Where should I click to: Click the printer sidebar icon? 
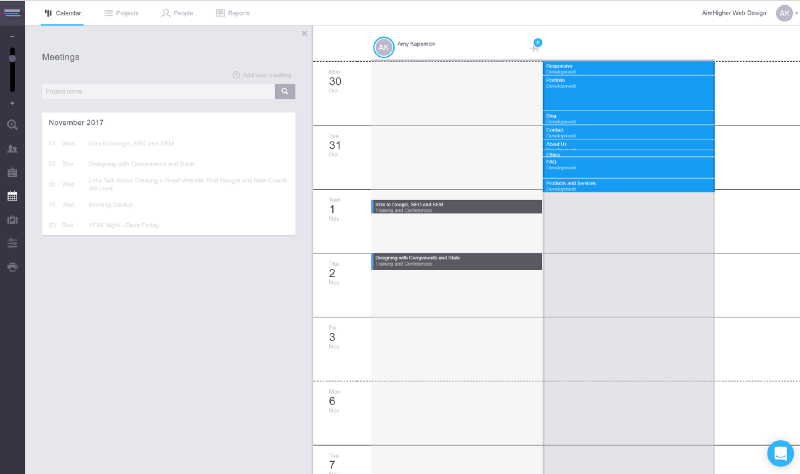coord(12,267)
